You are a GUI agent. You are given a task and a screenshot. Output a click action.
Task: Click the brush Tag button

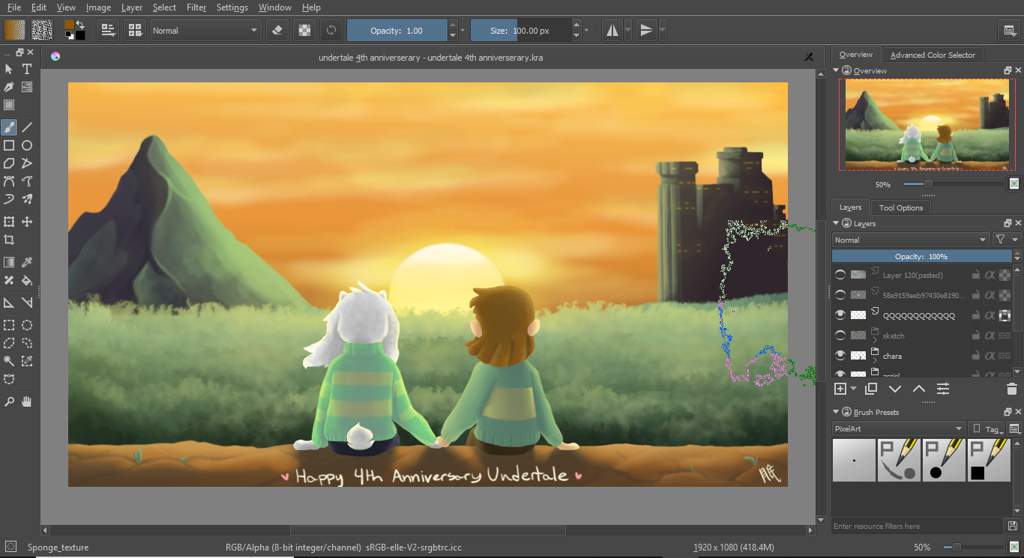[987, 429]
